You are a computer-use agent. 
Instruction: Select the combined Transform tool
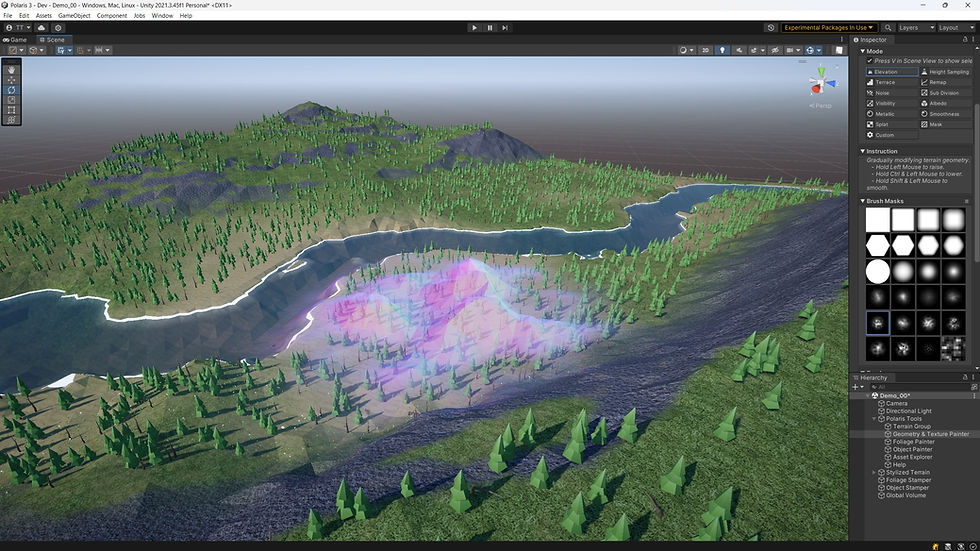pyautogui.click(x=11, y=120)
